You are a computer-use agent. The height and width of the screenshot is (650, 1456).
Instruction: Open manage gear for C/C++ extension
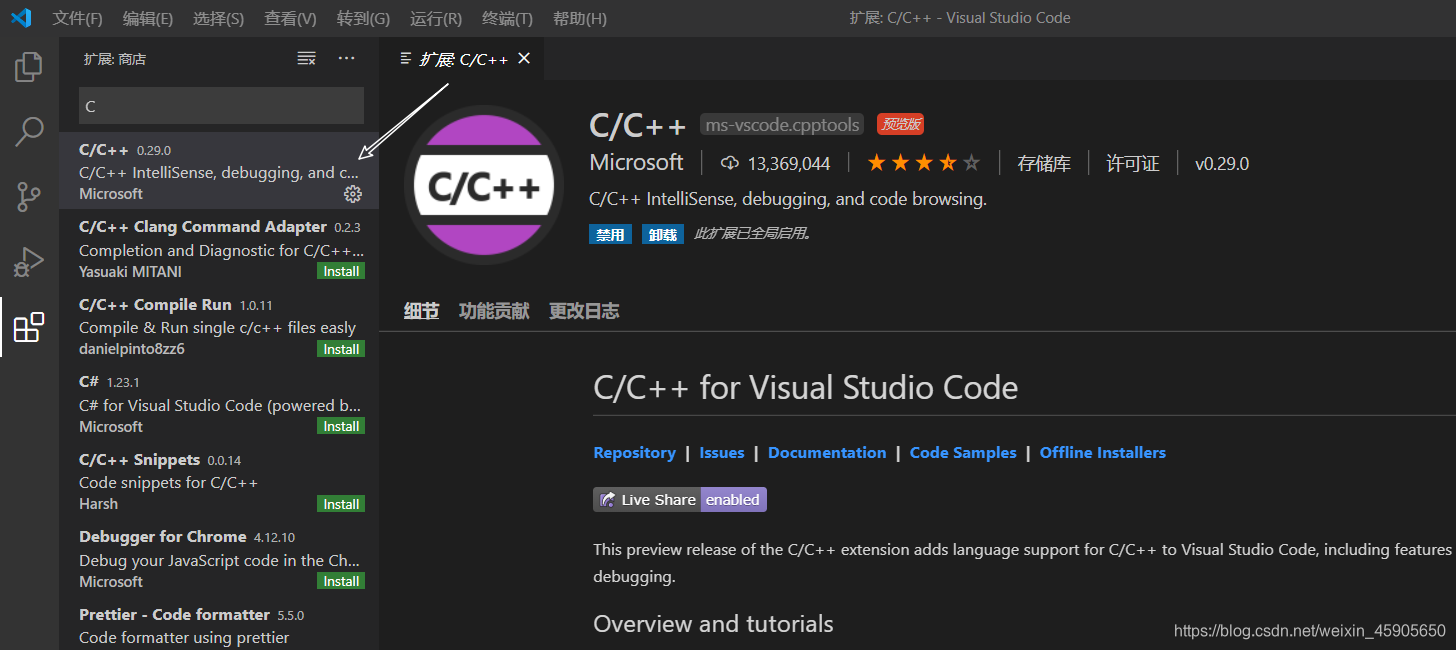353,194
